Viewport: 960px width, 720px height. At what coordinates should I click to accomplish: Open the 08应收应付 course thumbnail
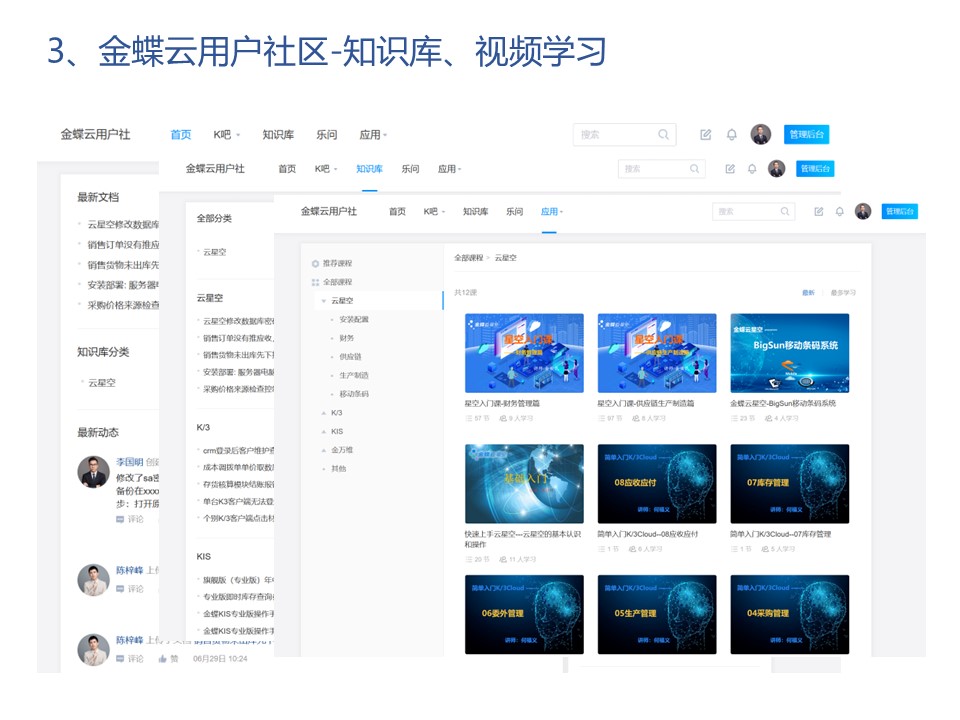pos(657,484)
